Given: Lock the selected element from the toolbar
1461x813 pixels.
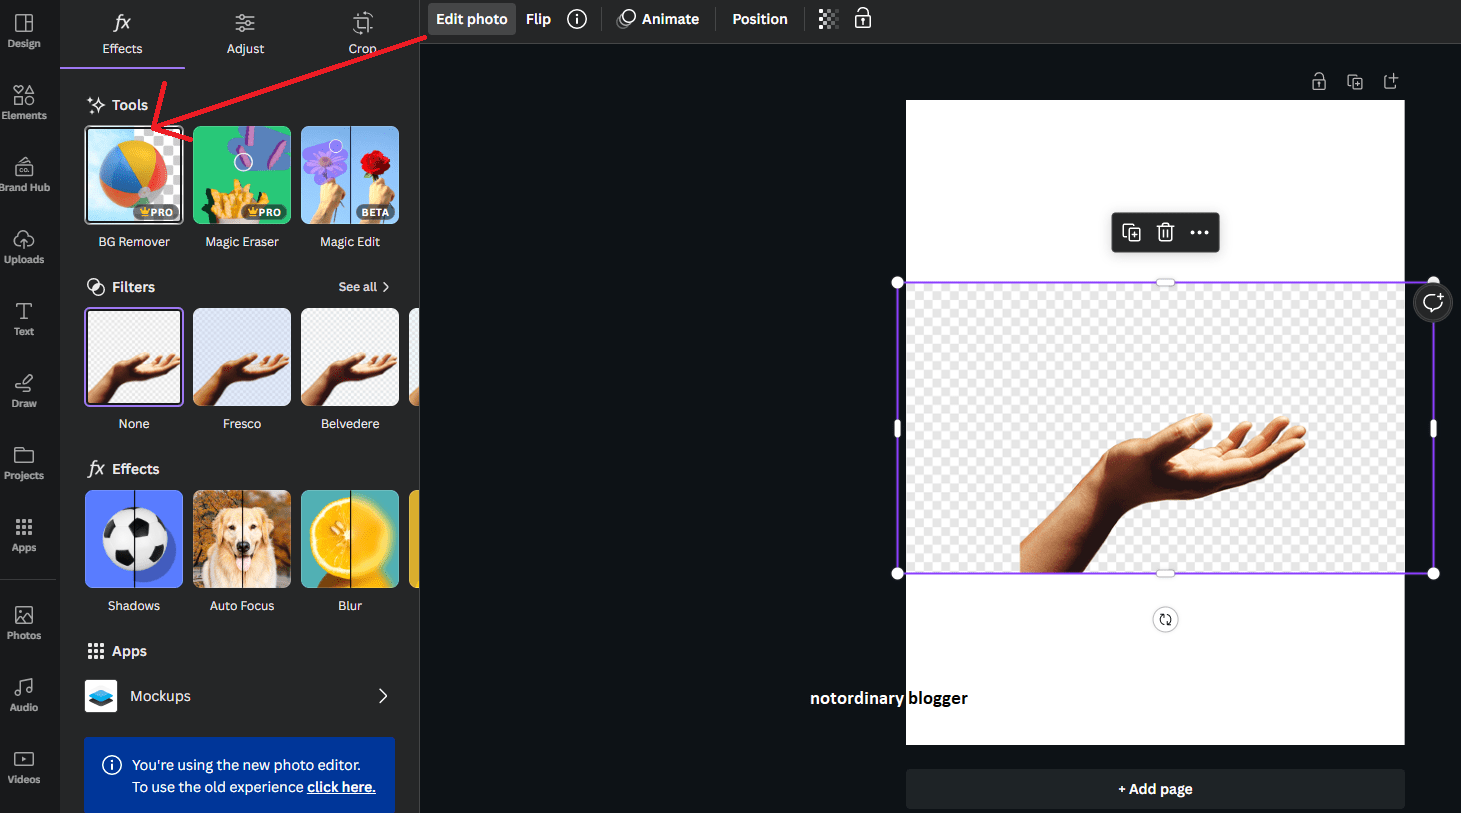Looking at the screenshot, I should (x=862, y=18).
